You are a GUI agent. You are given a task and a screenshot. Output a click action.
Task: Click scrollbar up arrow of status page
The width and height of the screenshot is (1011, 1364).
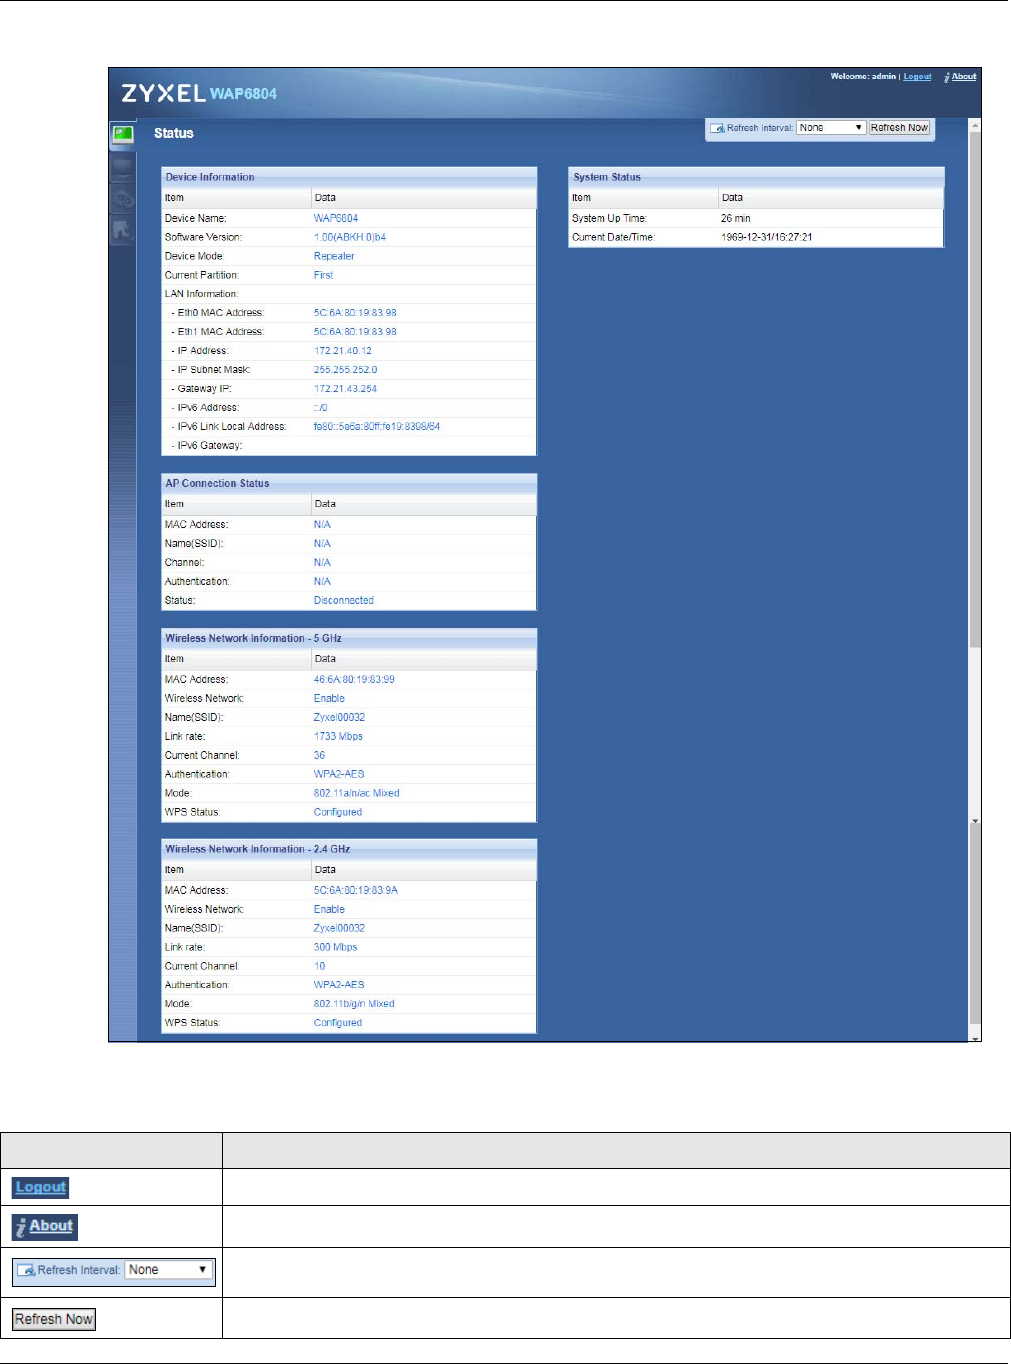[975, 125]
